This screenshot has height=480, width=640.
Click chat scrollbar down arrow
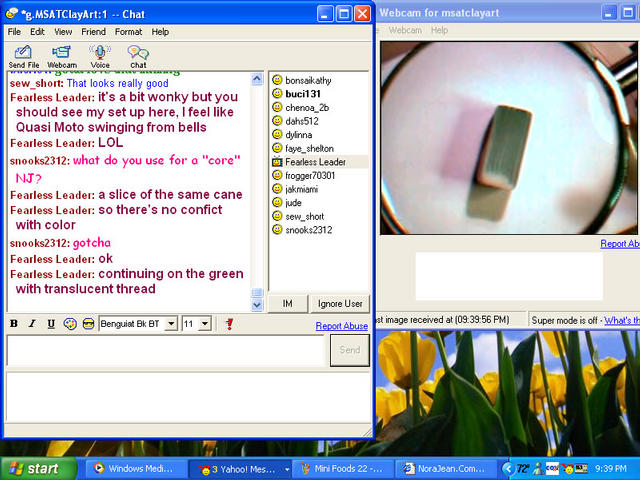pyautogui.click(x=257, y=304)
